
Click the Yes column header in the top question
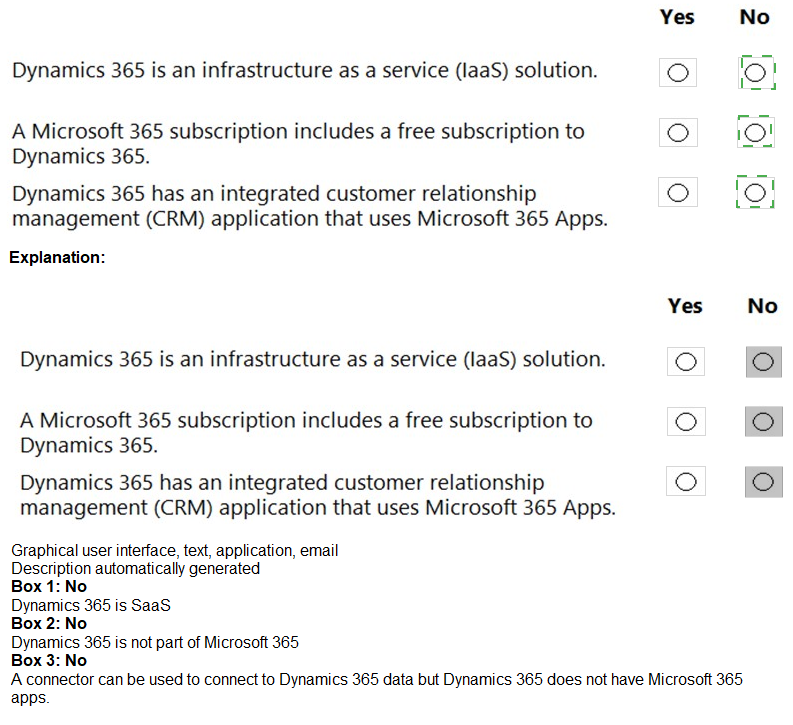pos(677,17)
